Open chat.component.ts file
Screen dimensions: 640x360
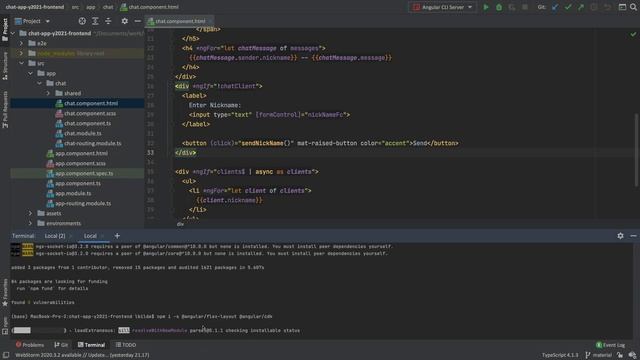[87, 123]
